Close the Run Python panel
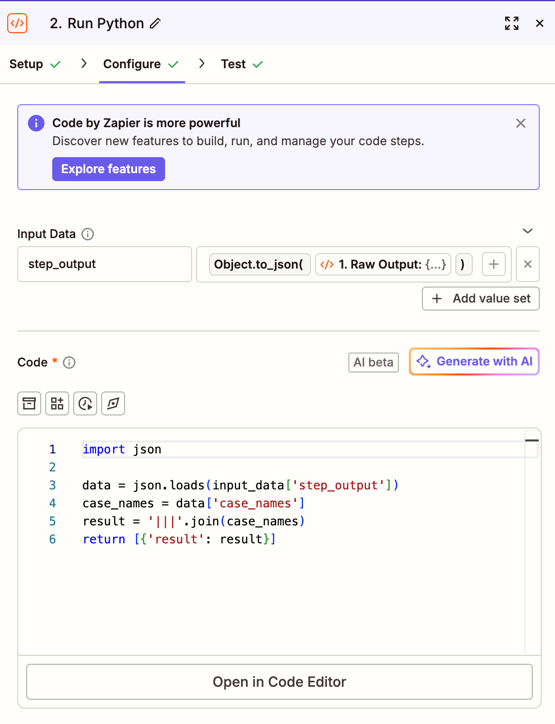 click(x=539, y=23)
